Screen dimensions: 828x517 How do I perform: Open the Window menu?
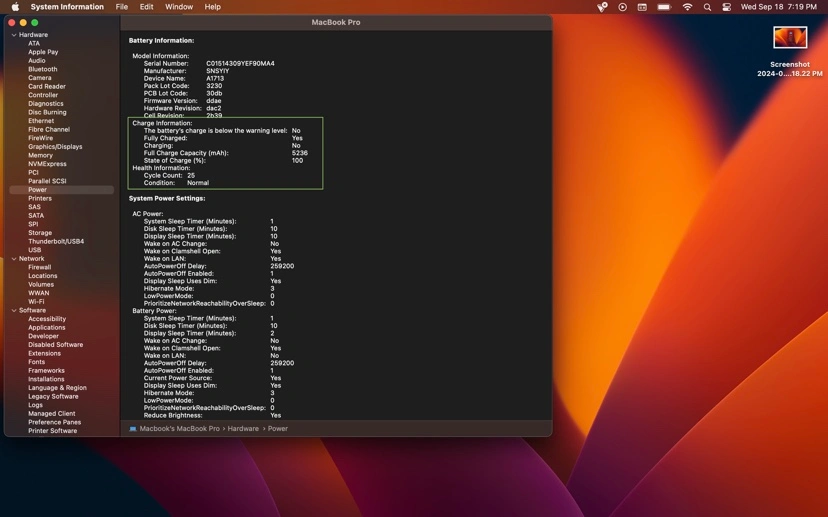click(x=179, y=7)
